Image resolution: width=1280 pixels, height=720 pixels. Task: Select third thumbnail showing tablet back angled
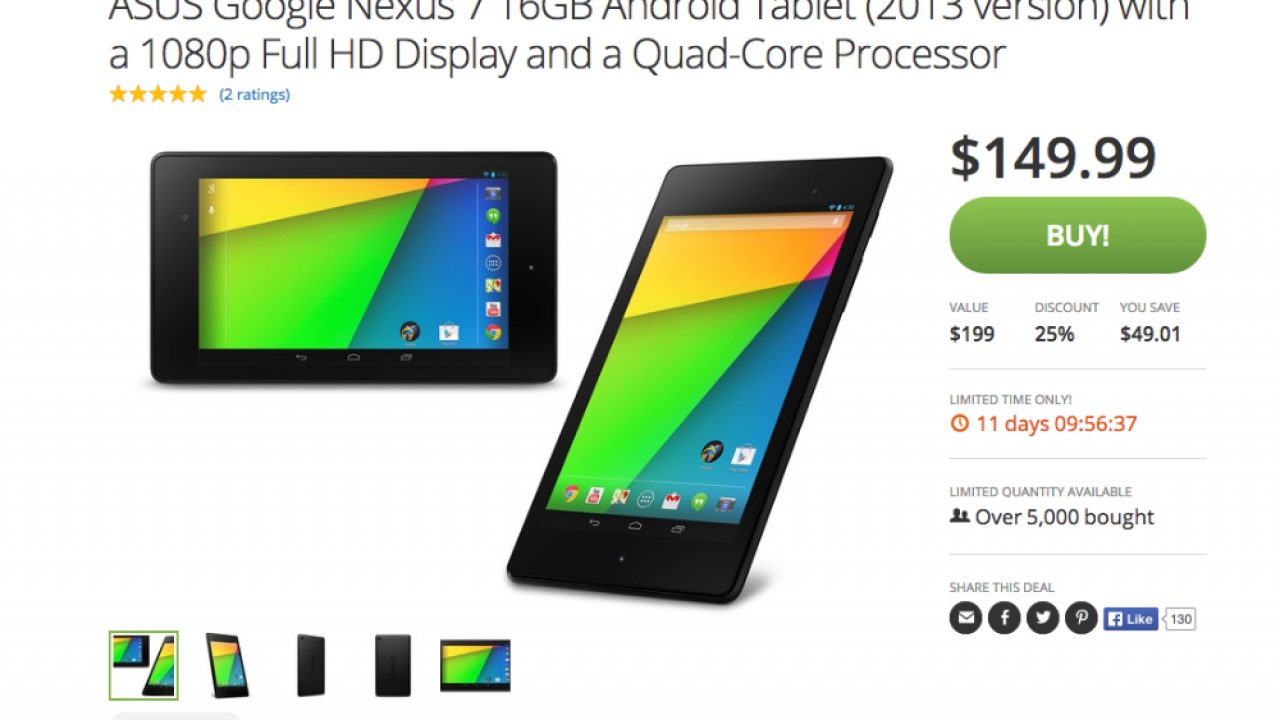pyautogui.click(x=311, y=665)
